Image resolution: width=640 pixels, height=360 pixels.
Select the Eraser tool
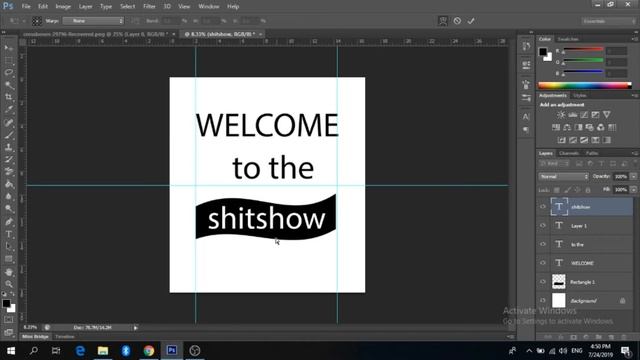click(x=9, y=171)
